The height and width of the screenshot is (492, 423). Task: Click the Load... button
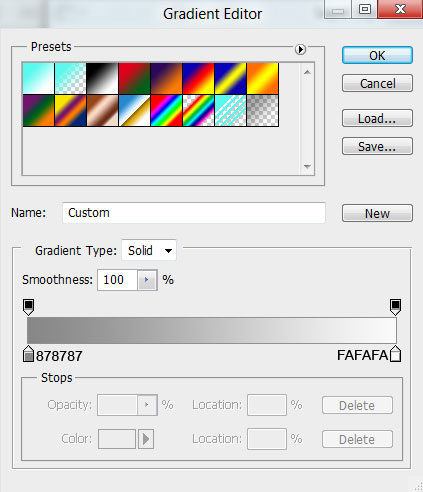pos(377,118)
